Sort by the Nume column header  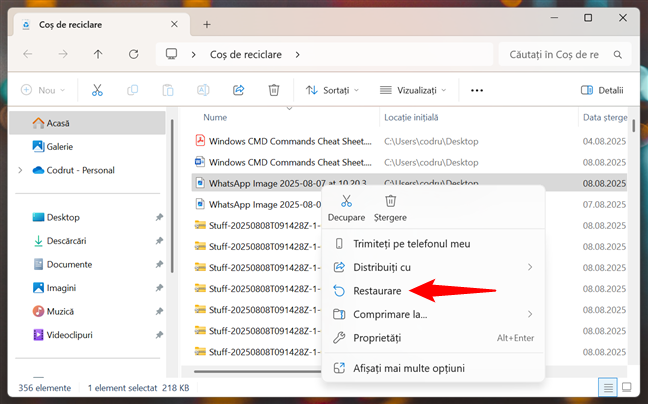click(215, 117)
